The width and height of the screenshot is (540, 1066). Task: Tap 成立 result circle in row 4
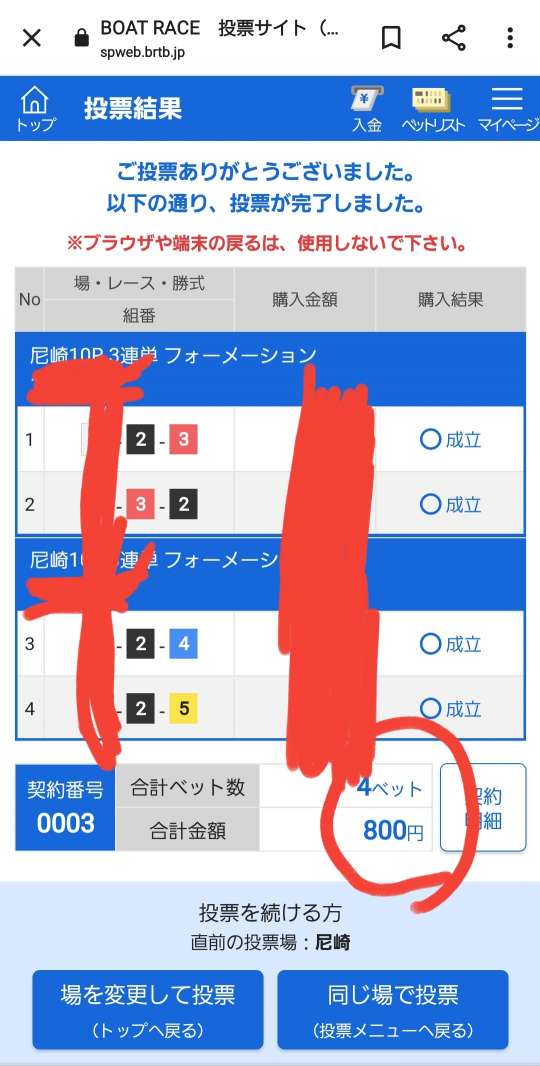[450, 709]
